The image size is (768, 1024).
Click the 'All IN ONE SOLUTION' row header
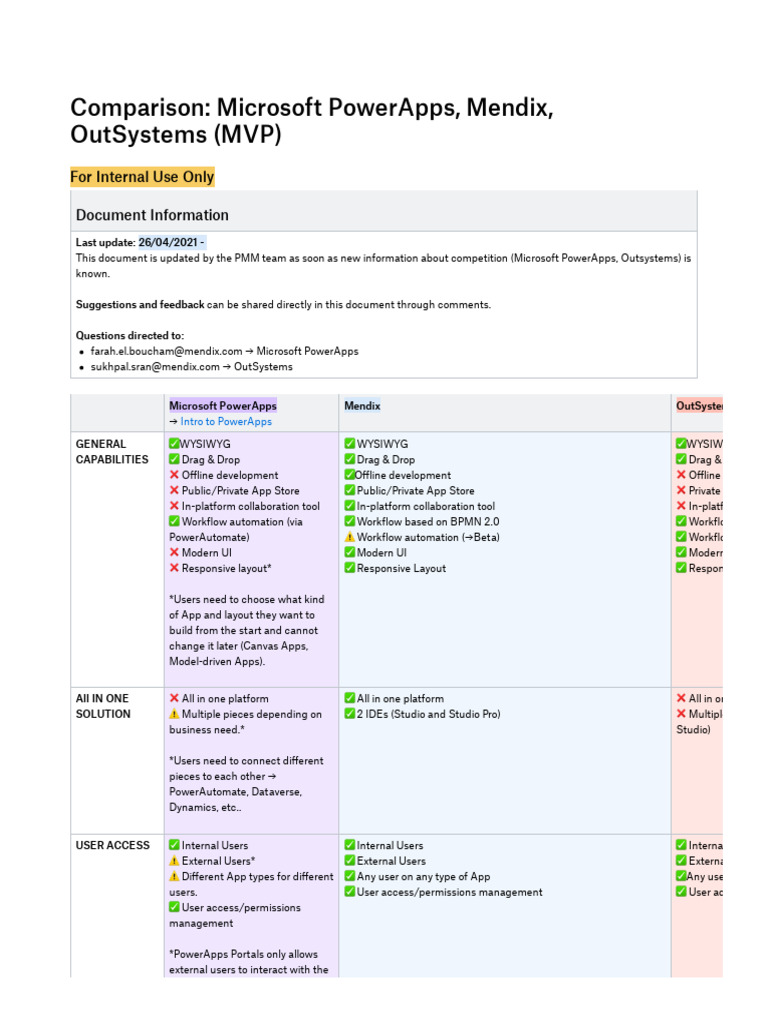(x=103, y=707)
